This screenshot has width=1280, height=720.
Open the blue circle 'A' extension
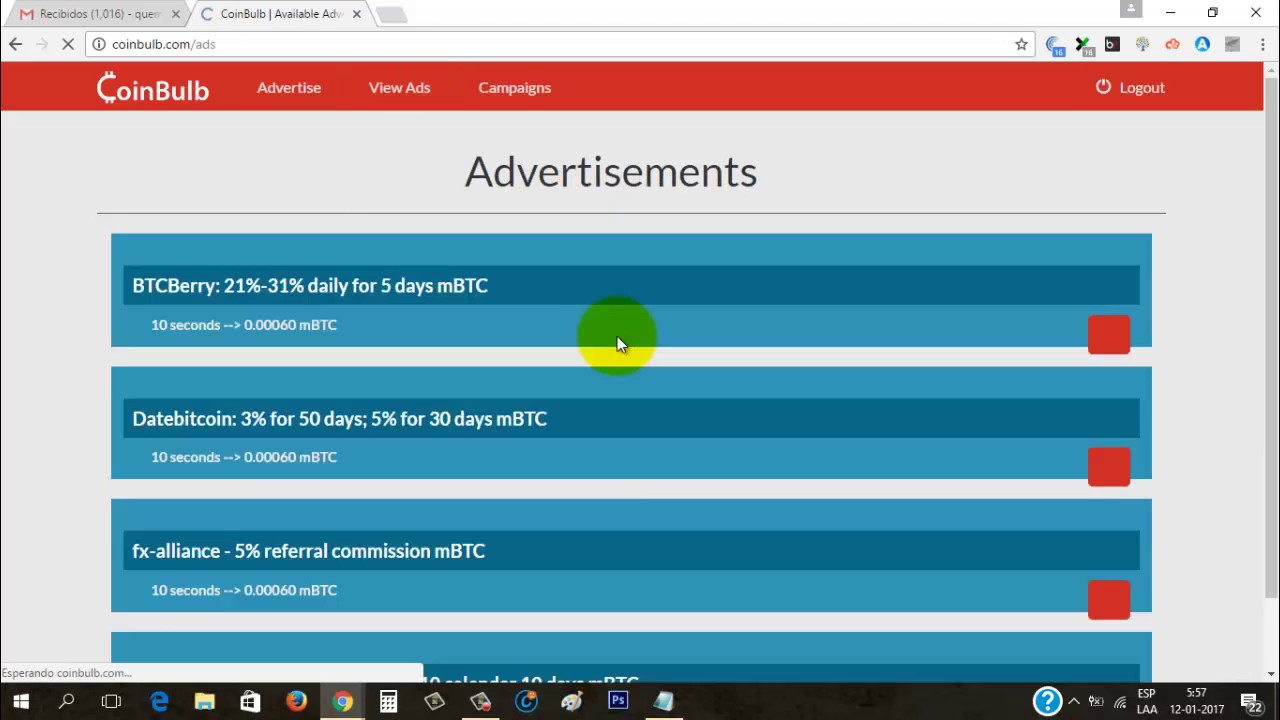[x=1202, y=44]
